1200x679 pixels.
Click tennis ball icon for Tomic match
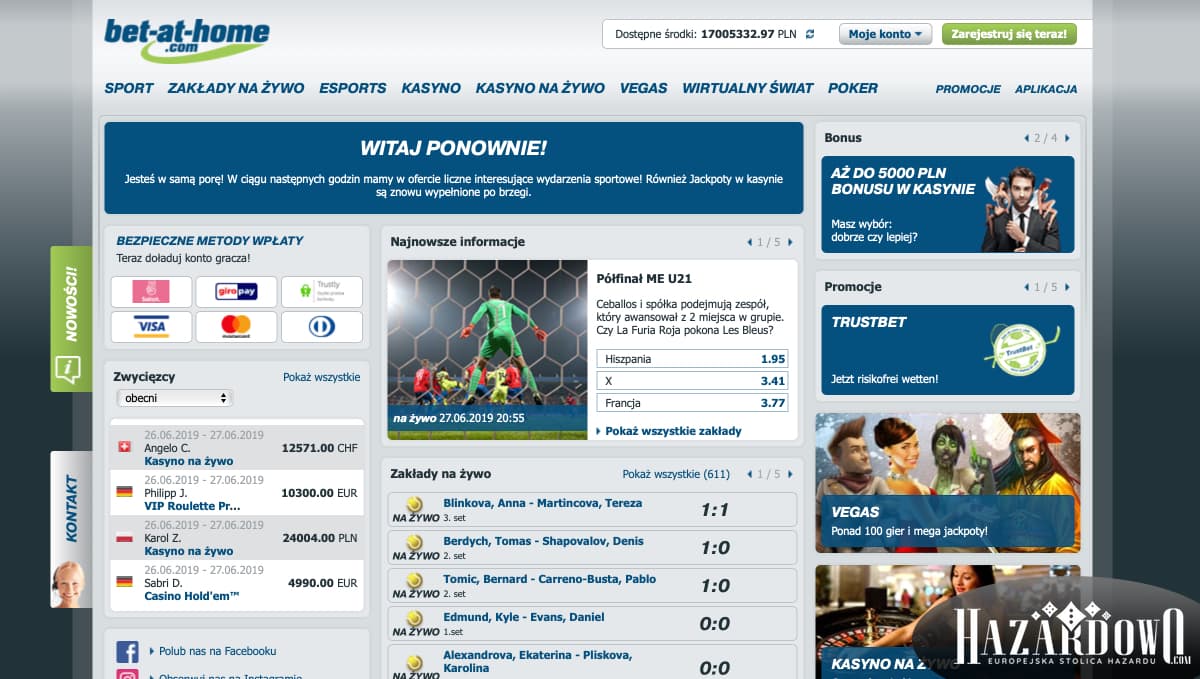(x=415, y=581)
